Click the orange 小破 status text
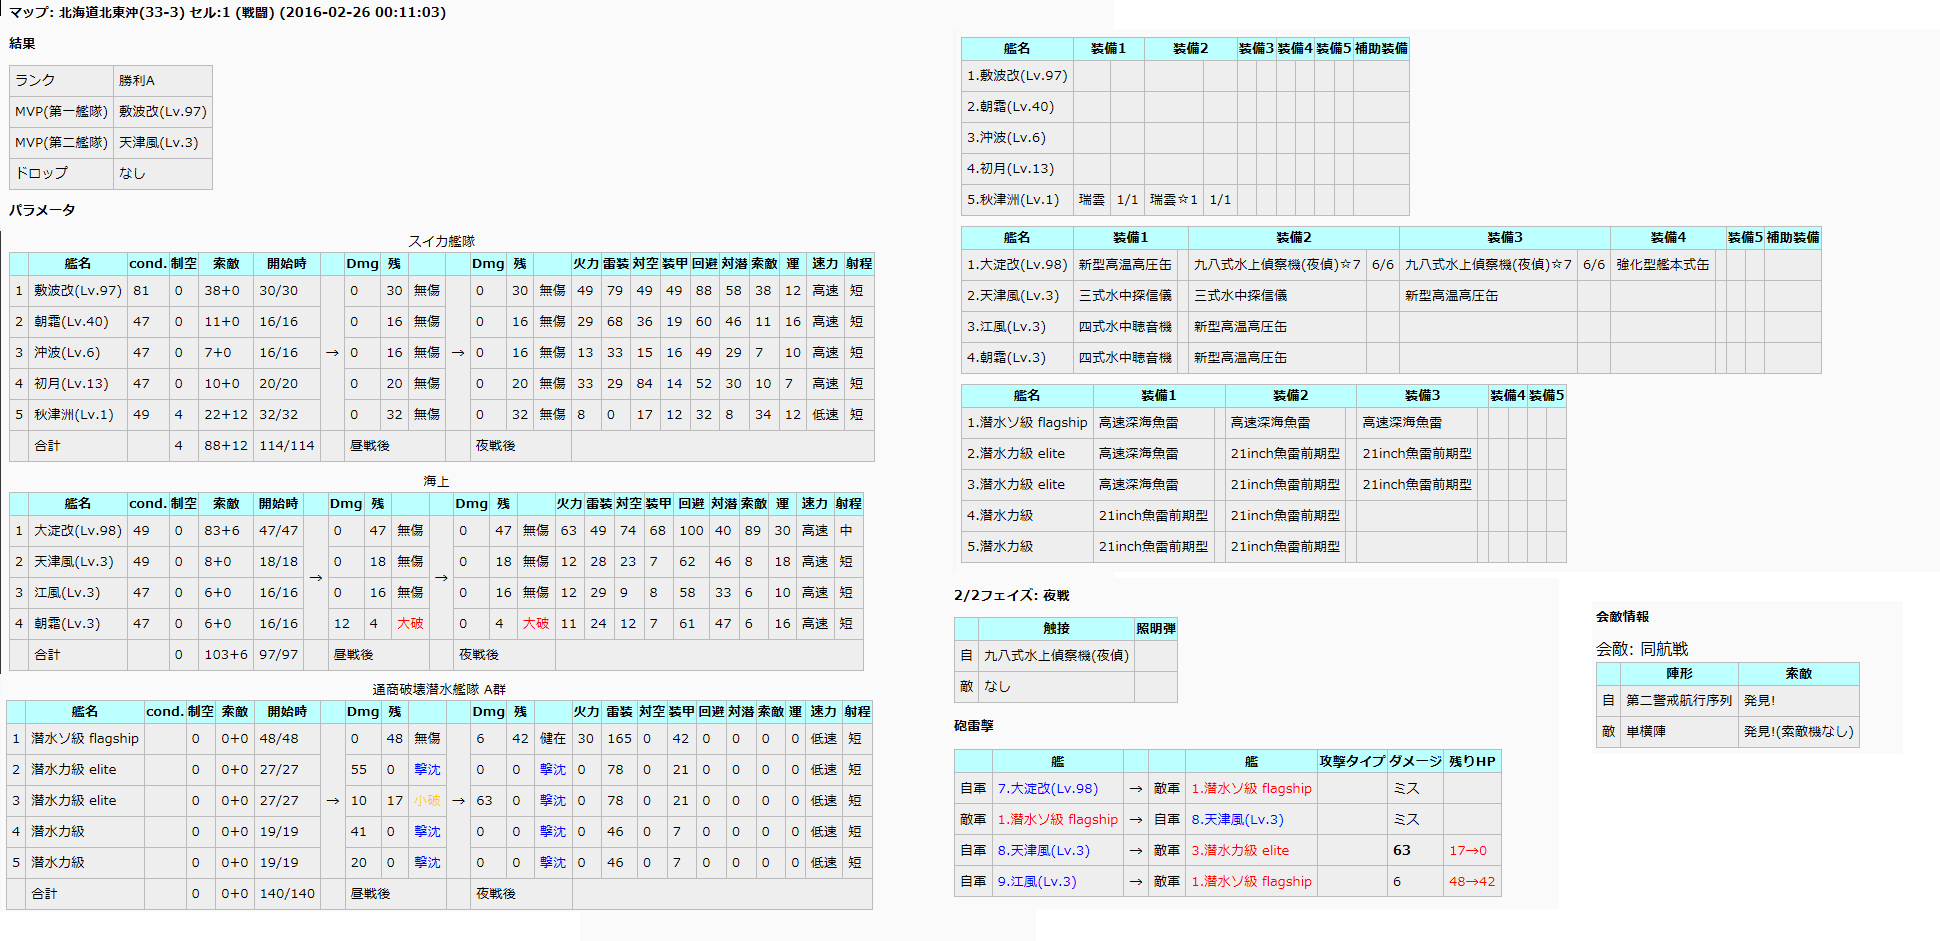The width and height of the screenshot is (1940, 941). 427,800
